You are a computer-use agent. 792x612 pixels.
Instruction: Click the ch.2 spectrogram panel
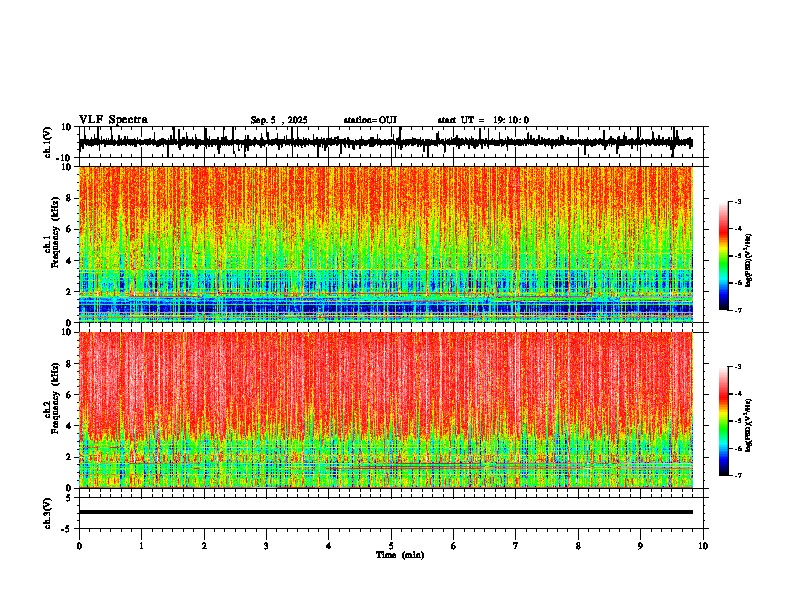pyautogui.click(x=386, y=410)
